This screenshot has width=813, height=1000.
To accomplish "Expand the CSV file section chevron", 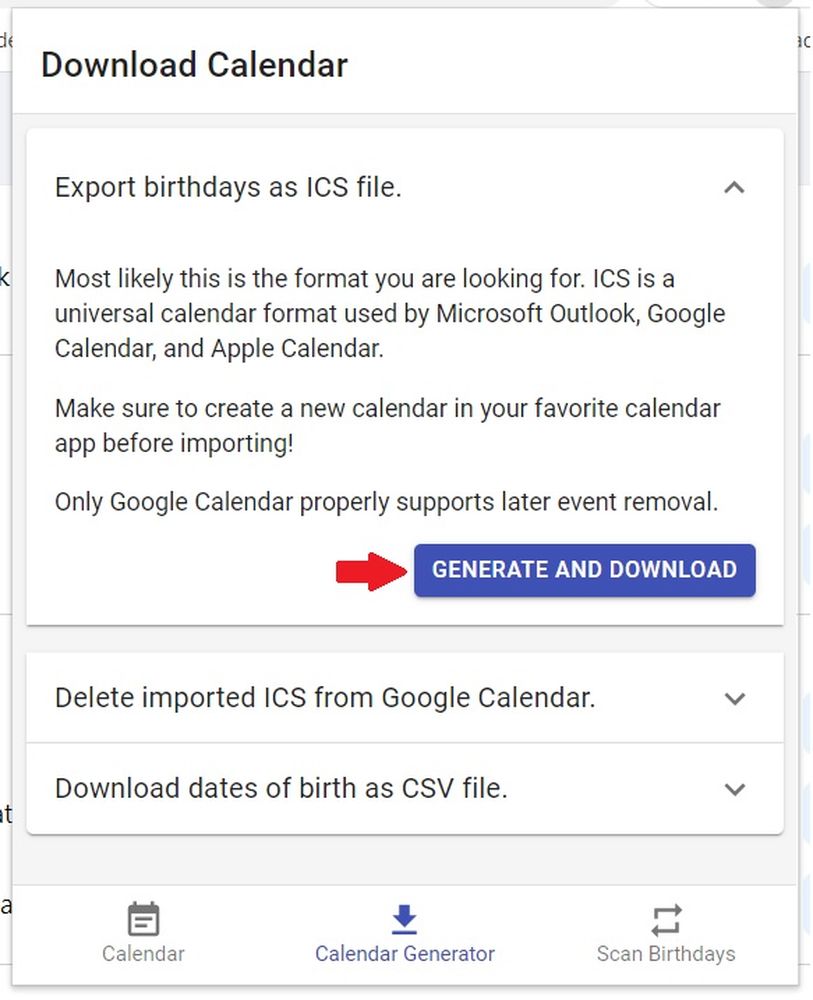I will pos(735,789).
